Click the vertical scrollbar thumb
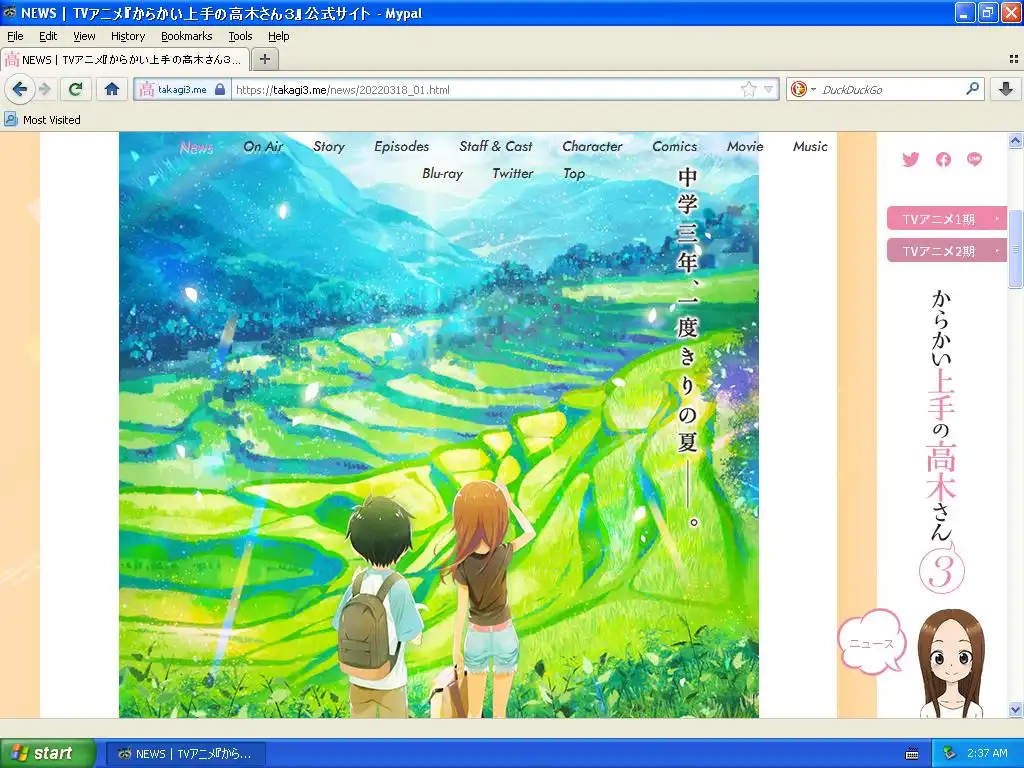The image size is (1024, 768). pos(1015,249)
